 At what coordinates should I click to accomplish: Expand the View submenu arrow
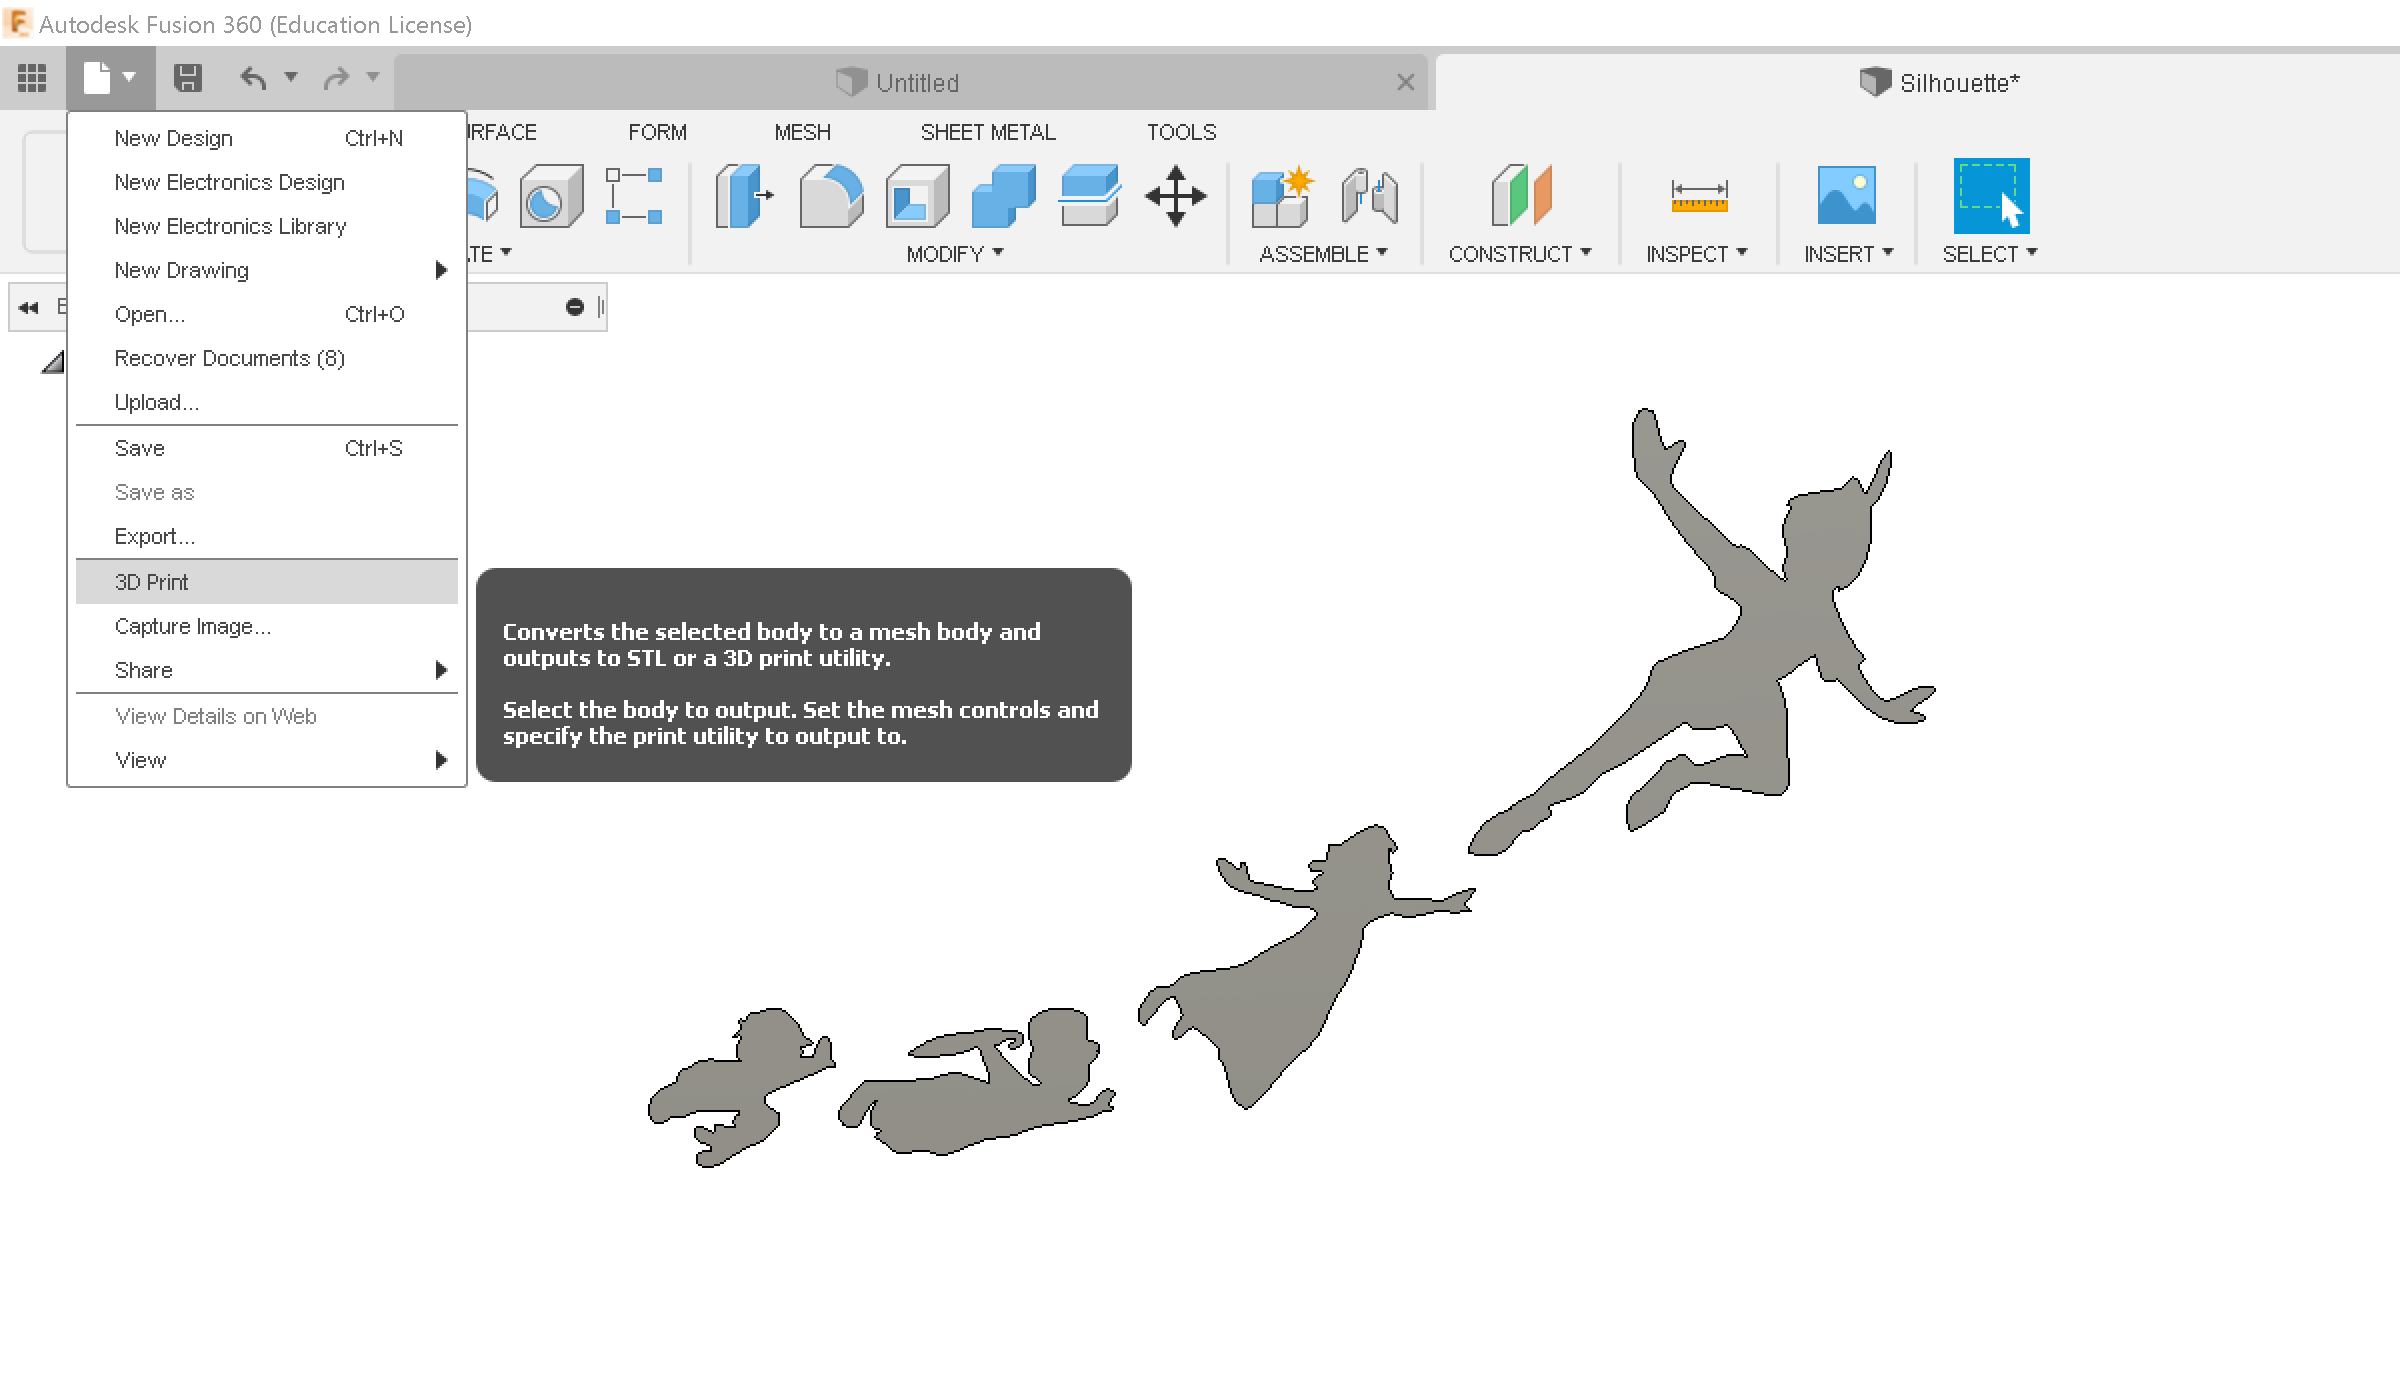point(440,760)
